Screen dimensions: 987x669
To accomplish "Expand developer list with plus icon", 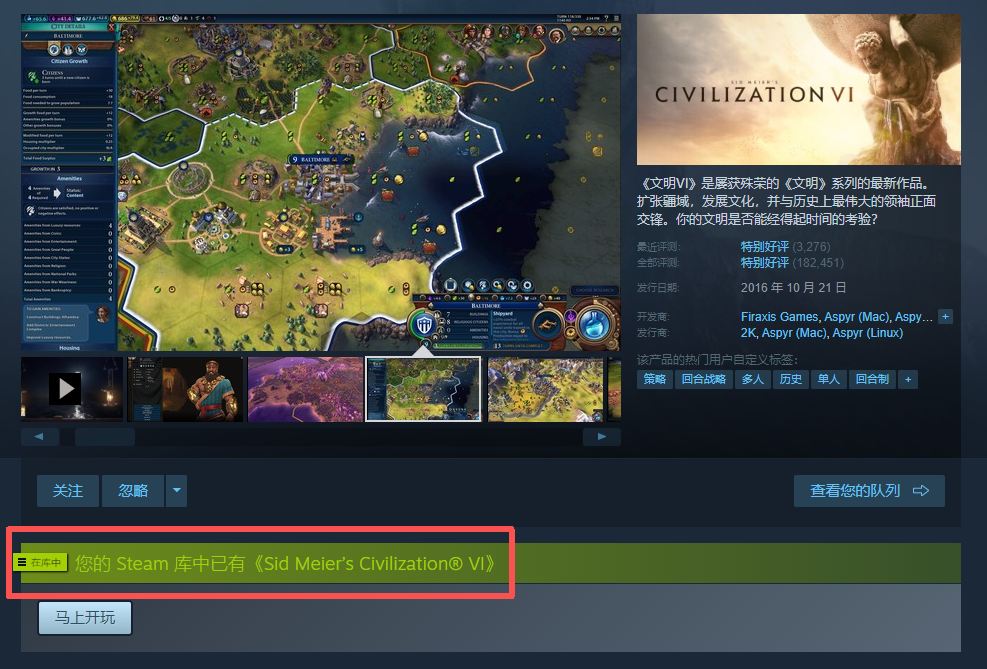I will 945,317.
